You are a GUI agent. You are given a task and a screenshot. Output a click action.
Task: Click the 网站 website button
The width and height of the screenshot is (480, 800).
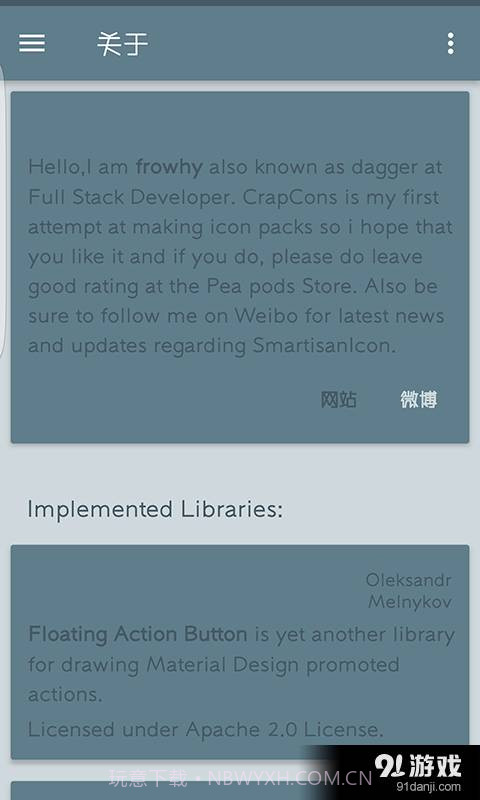pyautogui.click(x=339, y=399)
